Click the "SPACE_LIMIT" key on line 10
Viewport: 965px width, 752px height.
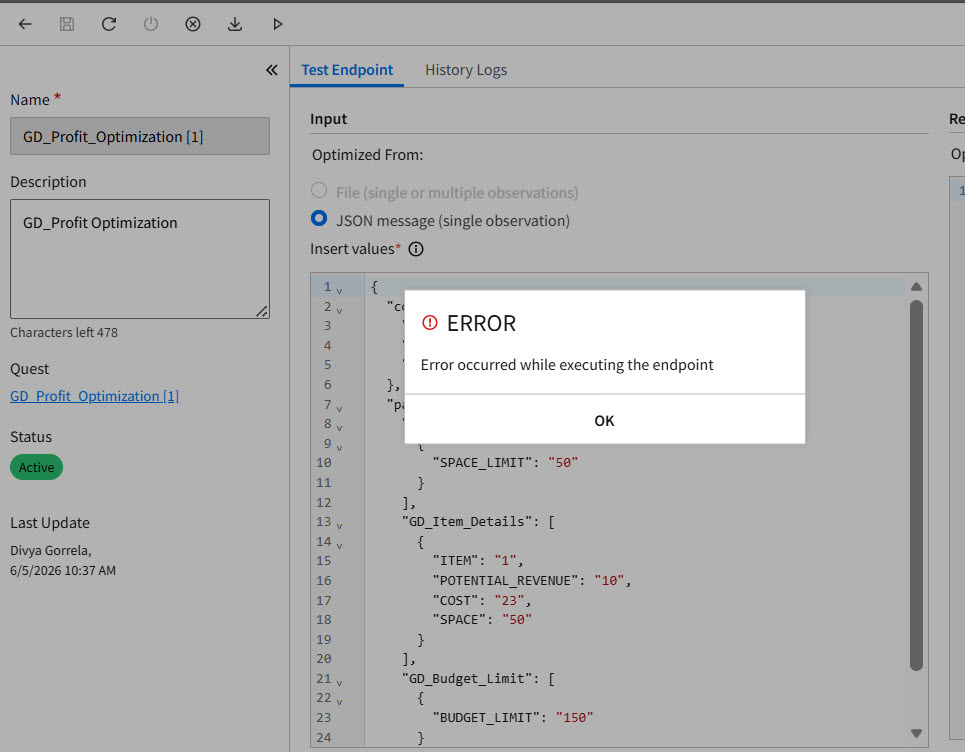tap(482, 463)
